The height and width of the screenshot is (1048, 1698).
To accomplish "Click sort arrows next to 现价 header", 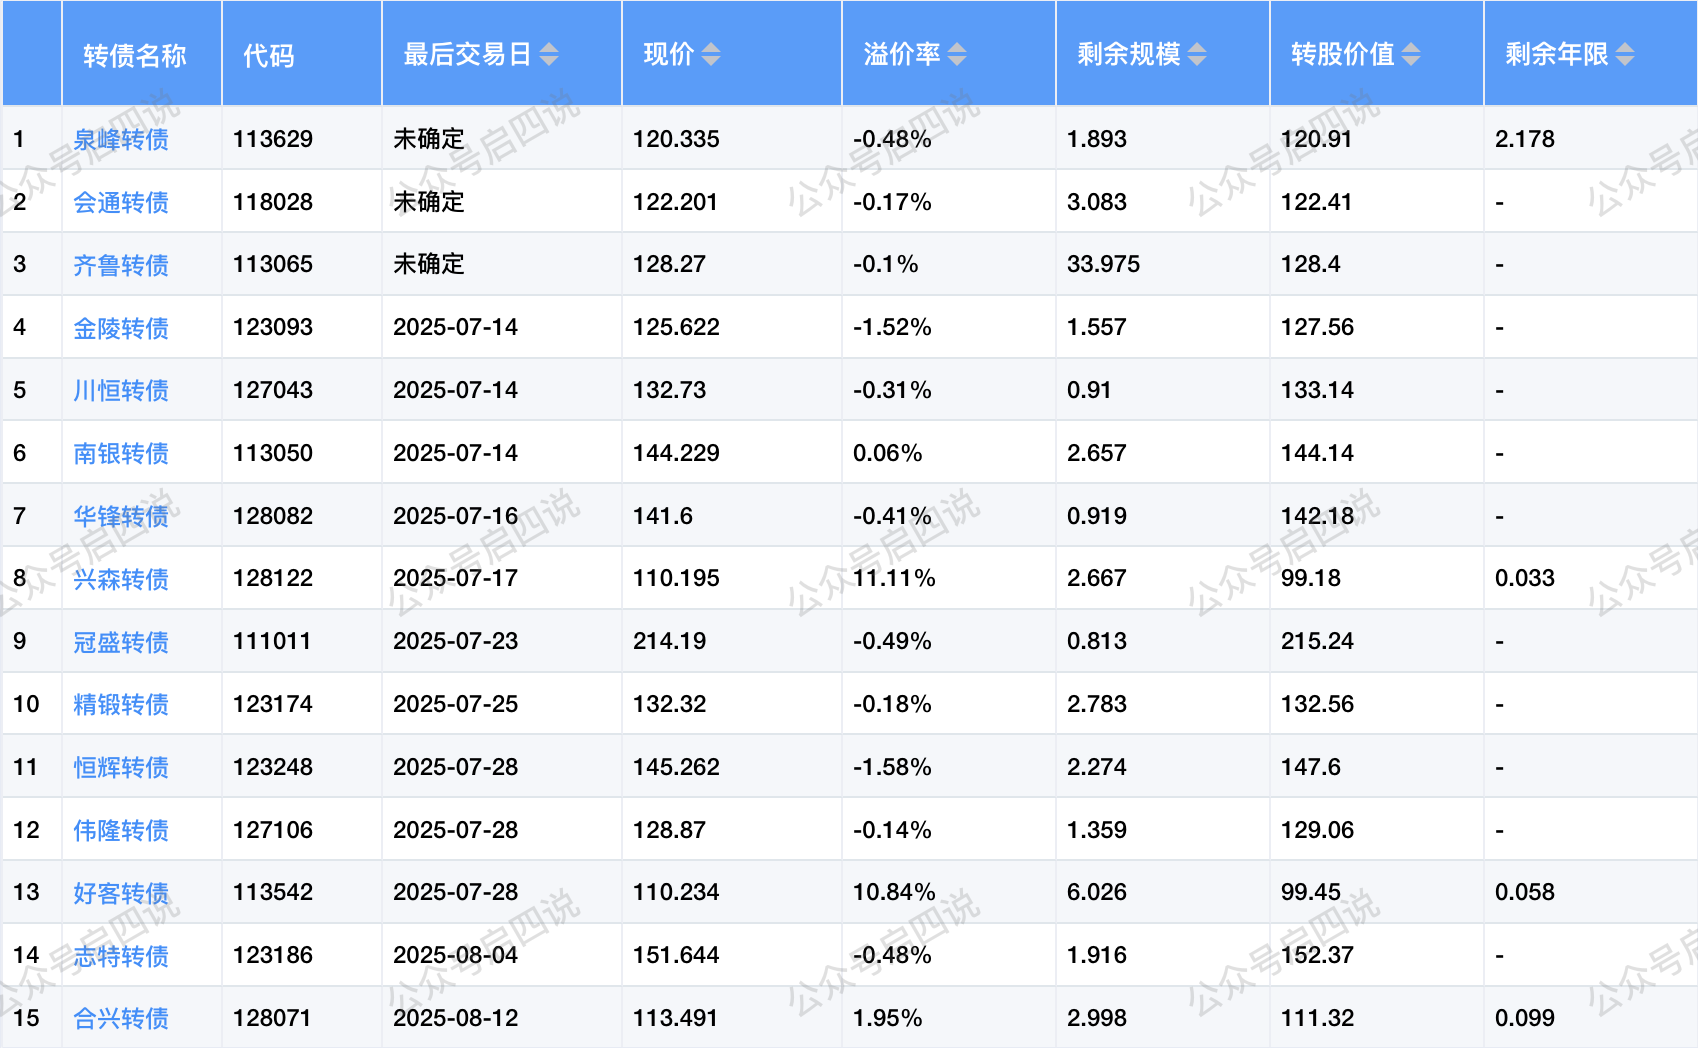I will 711,54.
